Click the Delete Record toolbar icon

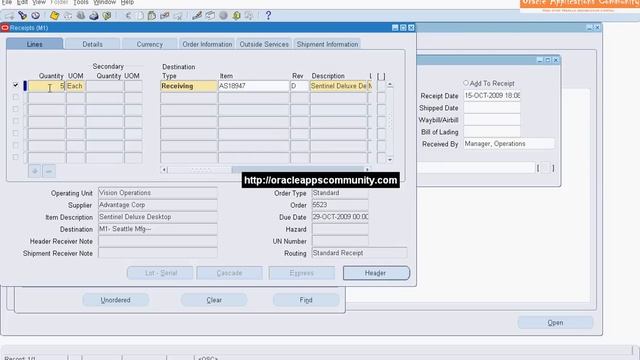pos(178,16)
